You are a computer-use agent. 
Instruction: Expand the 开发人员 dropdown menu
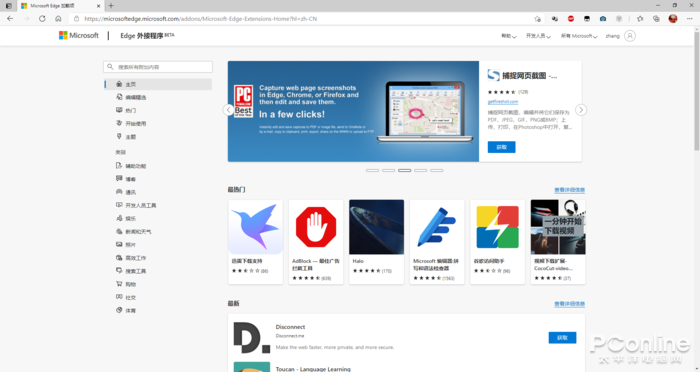[538, 36]
